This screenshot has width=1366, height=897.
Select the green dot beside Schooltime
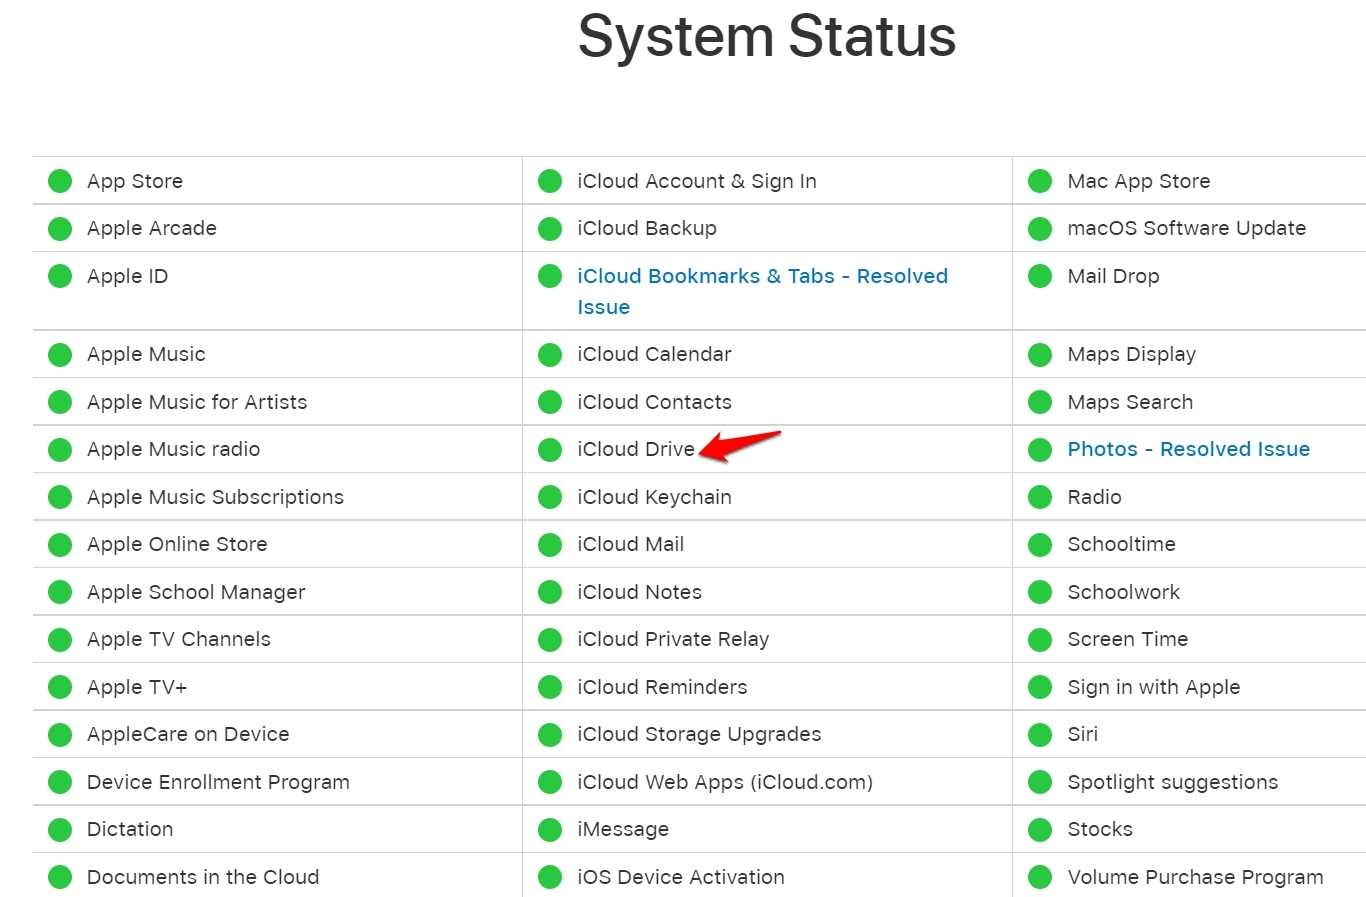[x=1040, y=544]
